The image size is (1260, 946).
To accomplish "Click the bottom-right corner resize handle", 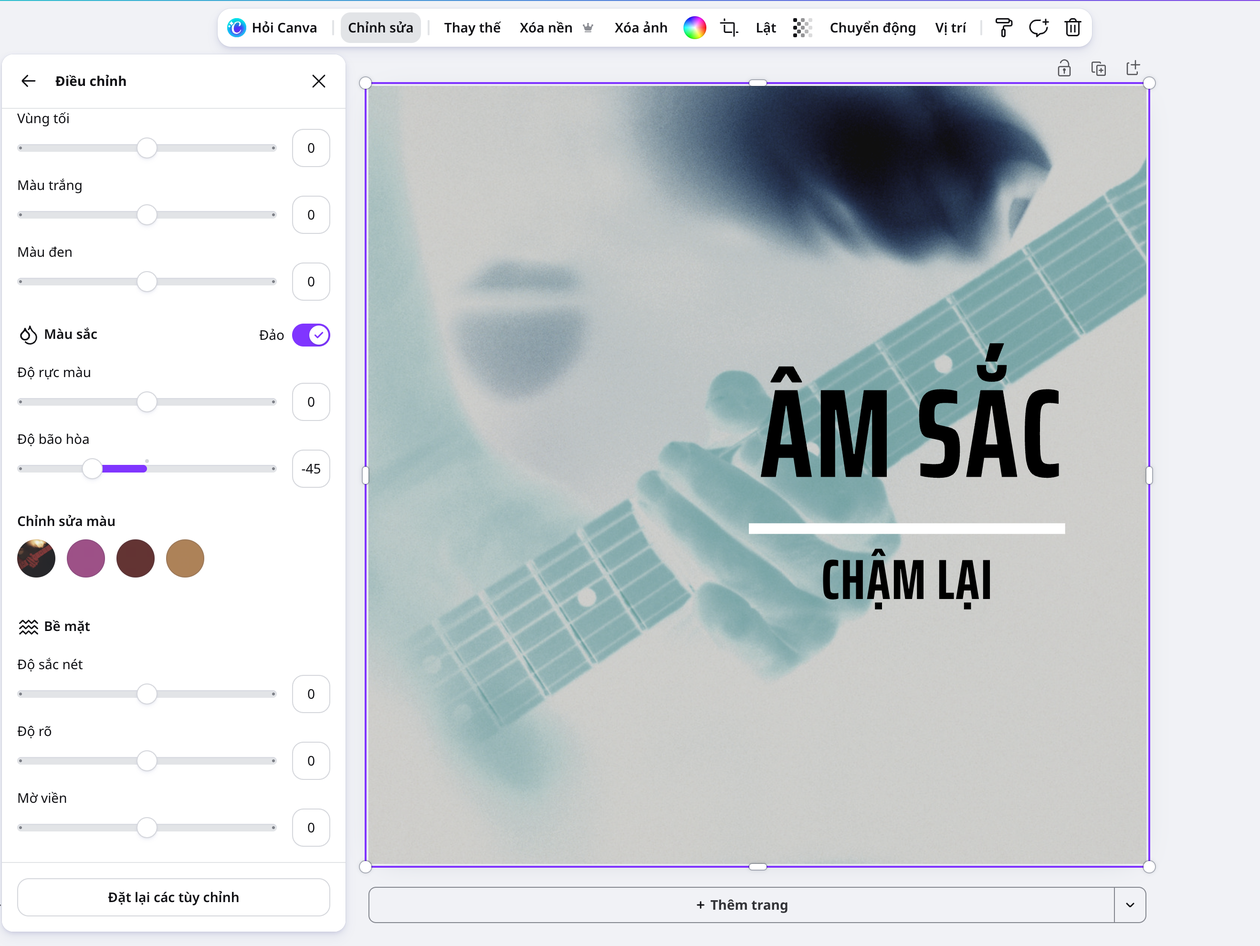I will [x=1149, y=867].
